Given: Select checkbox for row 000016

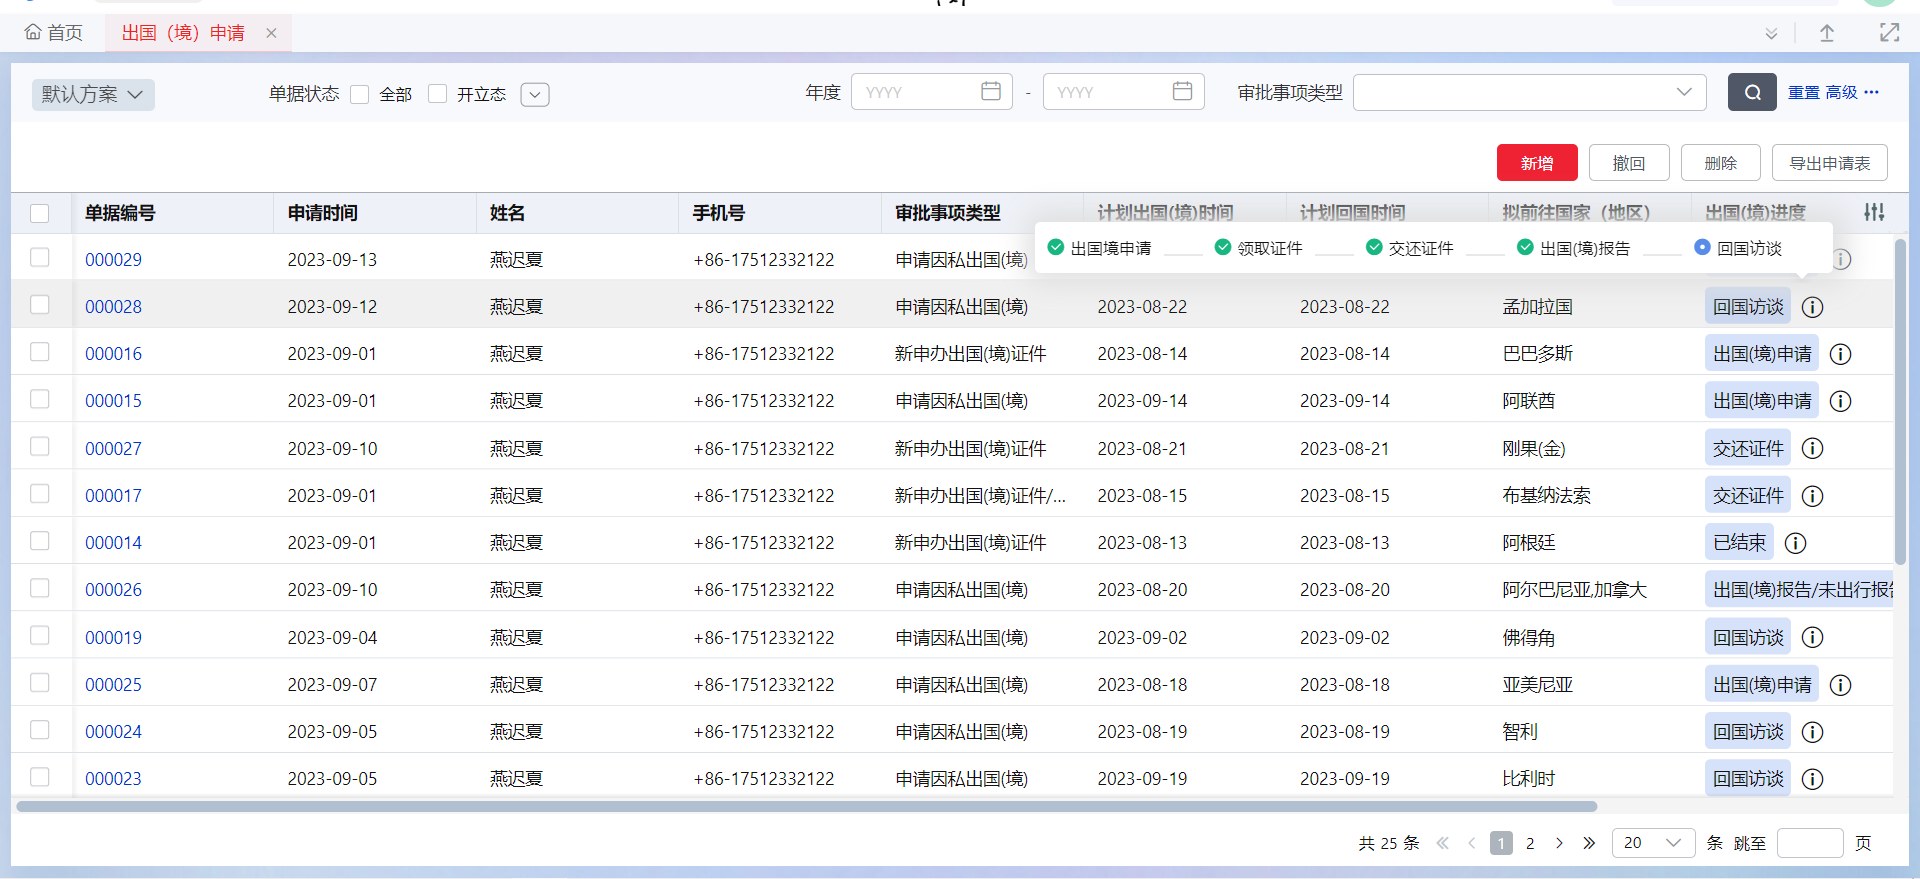Looking at the screenshot, I should (x=40, y=352).
